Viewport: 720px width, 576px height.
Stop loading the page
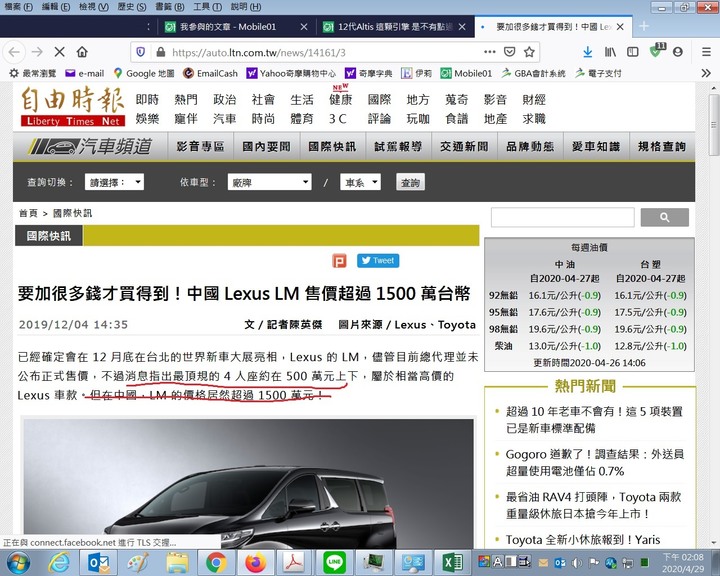click(59, 52)
